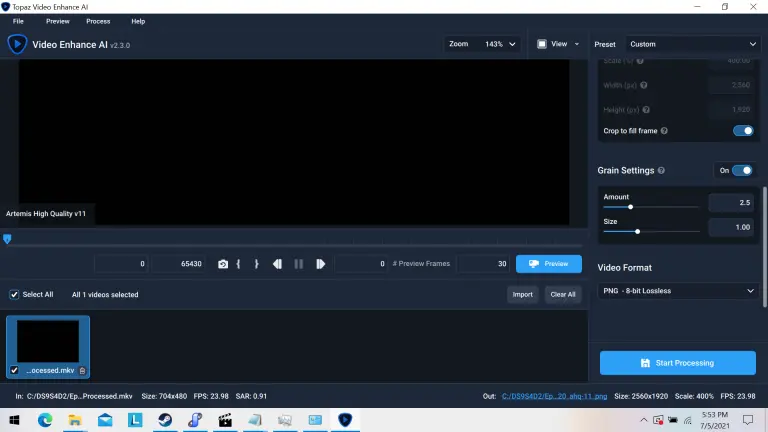Screen dimensions: 768x432
Task: Step forward one frame
Action: tap(320, 264)
